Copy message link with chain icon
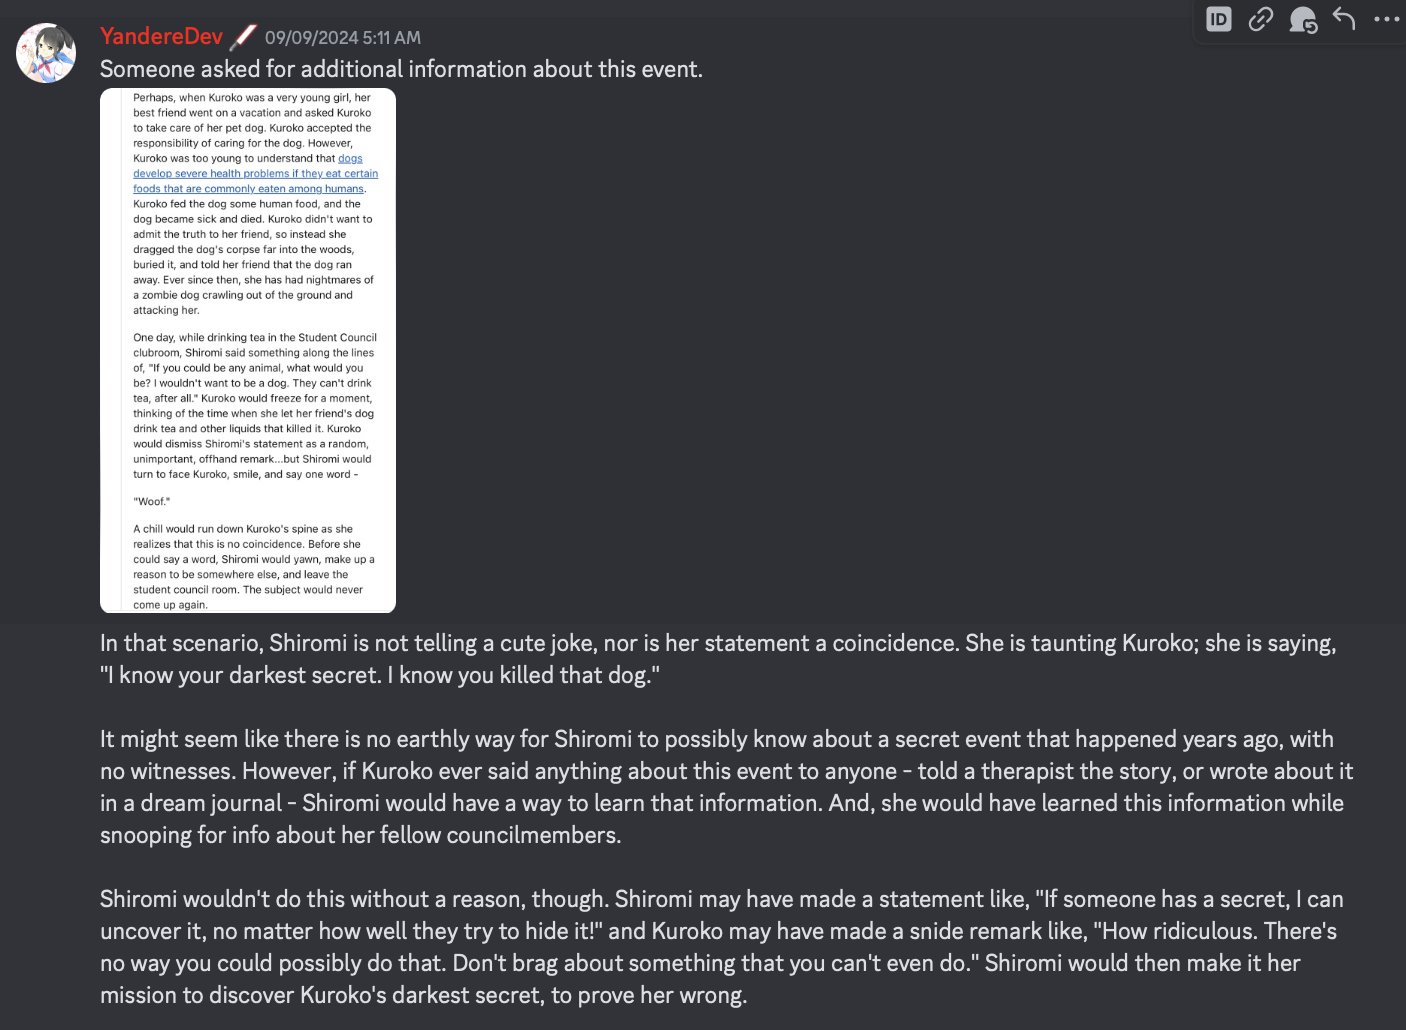The height and width of the screenshot is (1030, 1406). pos(1260,19)
